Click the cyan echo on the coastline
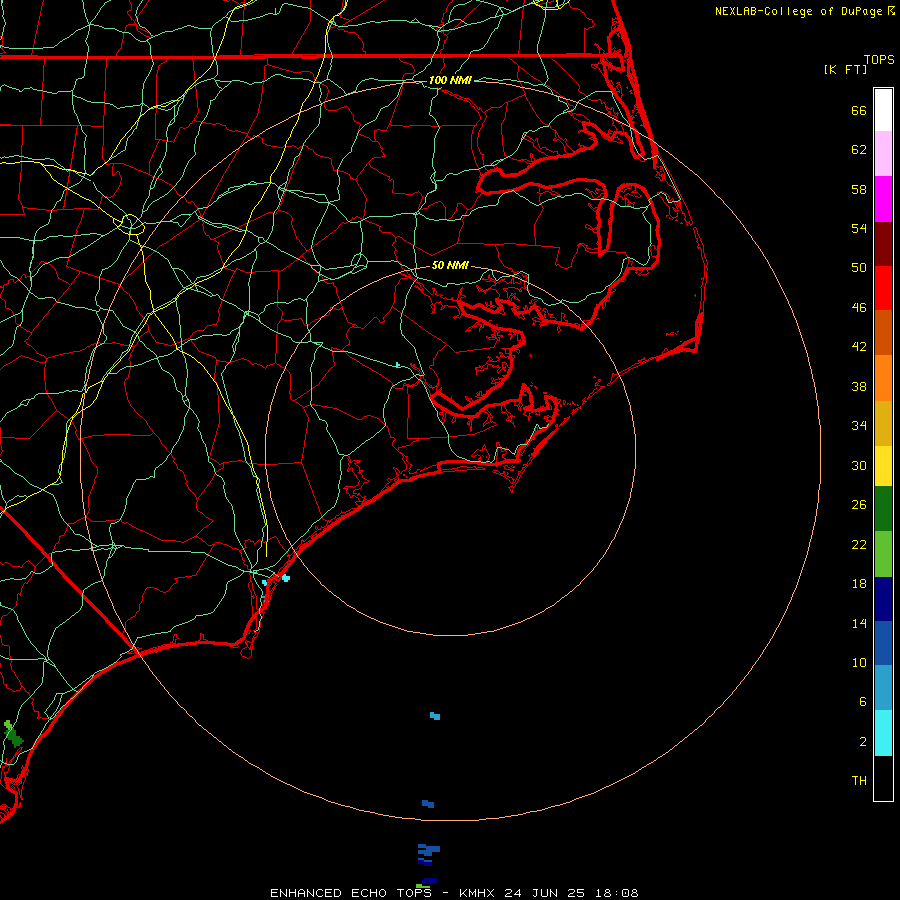Image resolution: width=900 pixels, height=900 pixels. click(285, 578)
